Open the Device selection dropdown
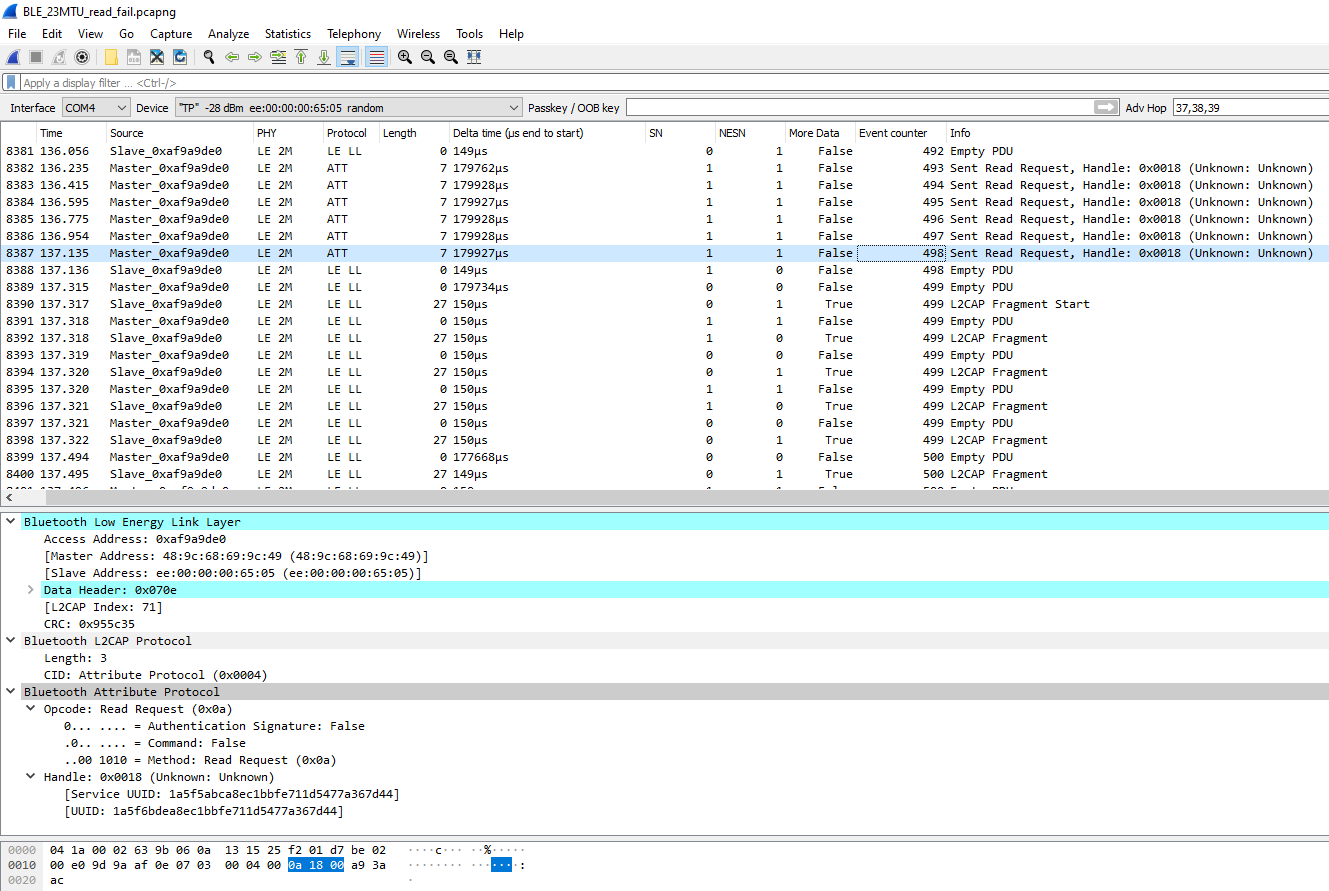 [348, 108]
